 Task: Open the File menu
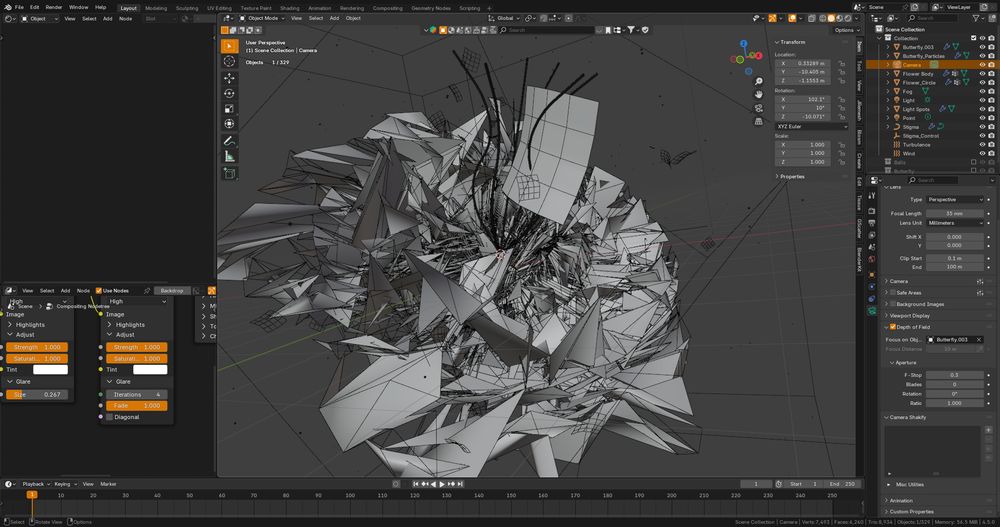tap(19, 7)
